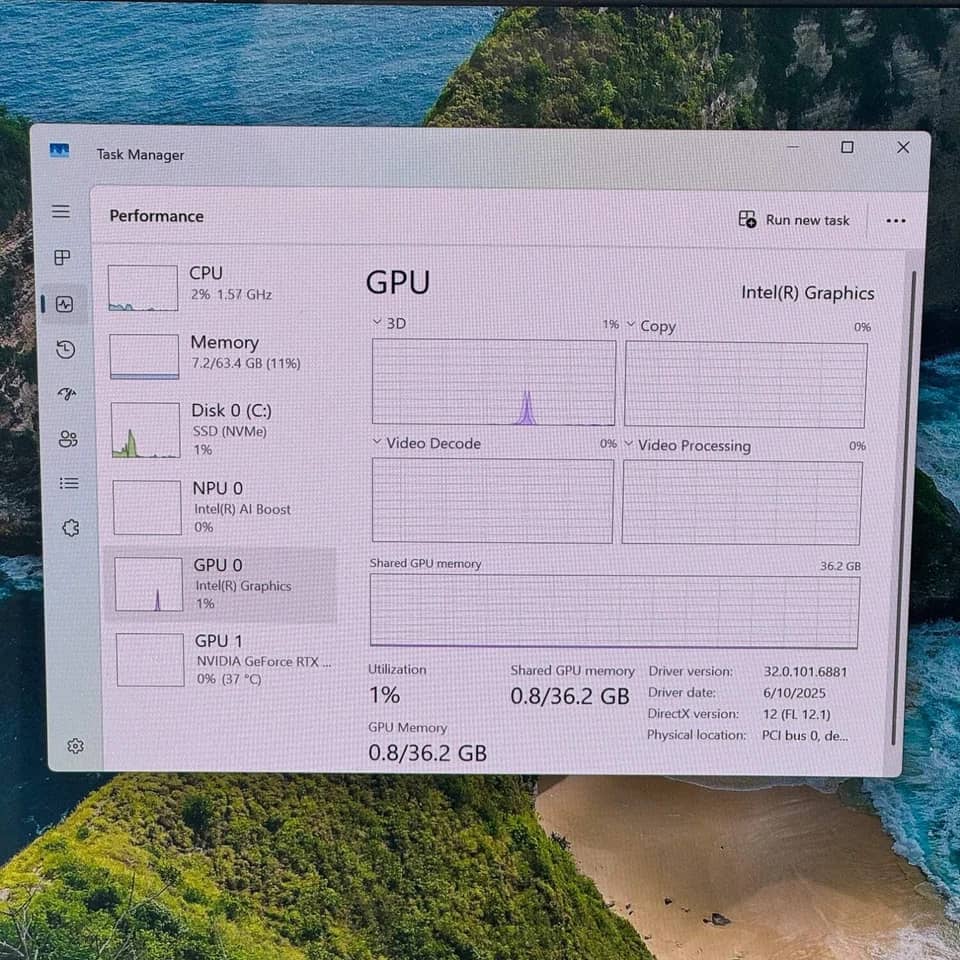Close the Task Manager window
This screenshot has width=960, height=960.
tap(903, 147)
